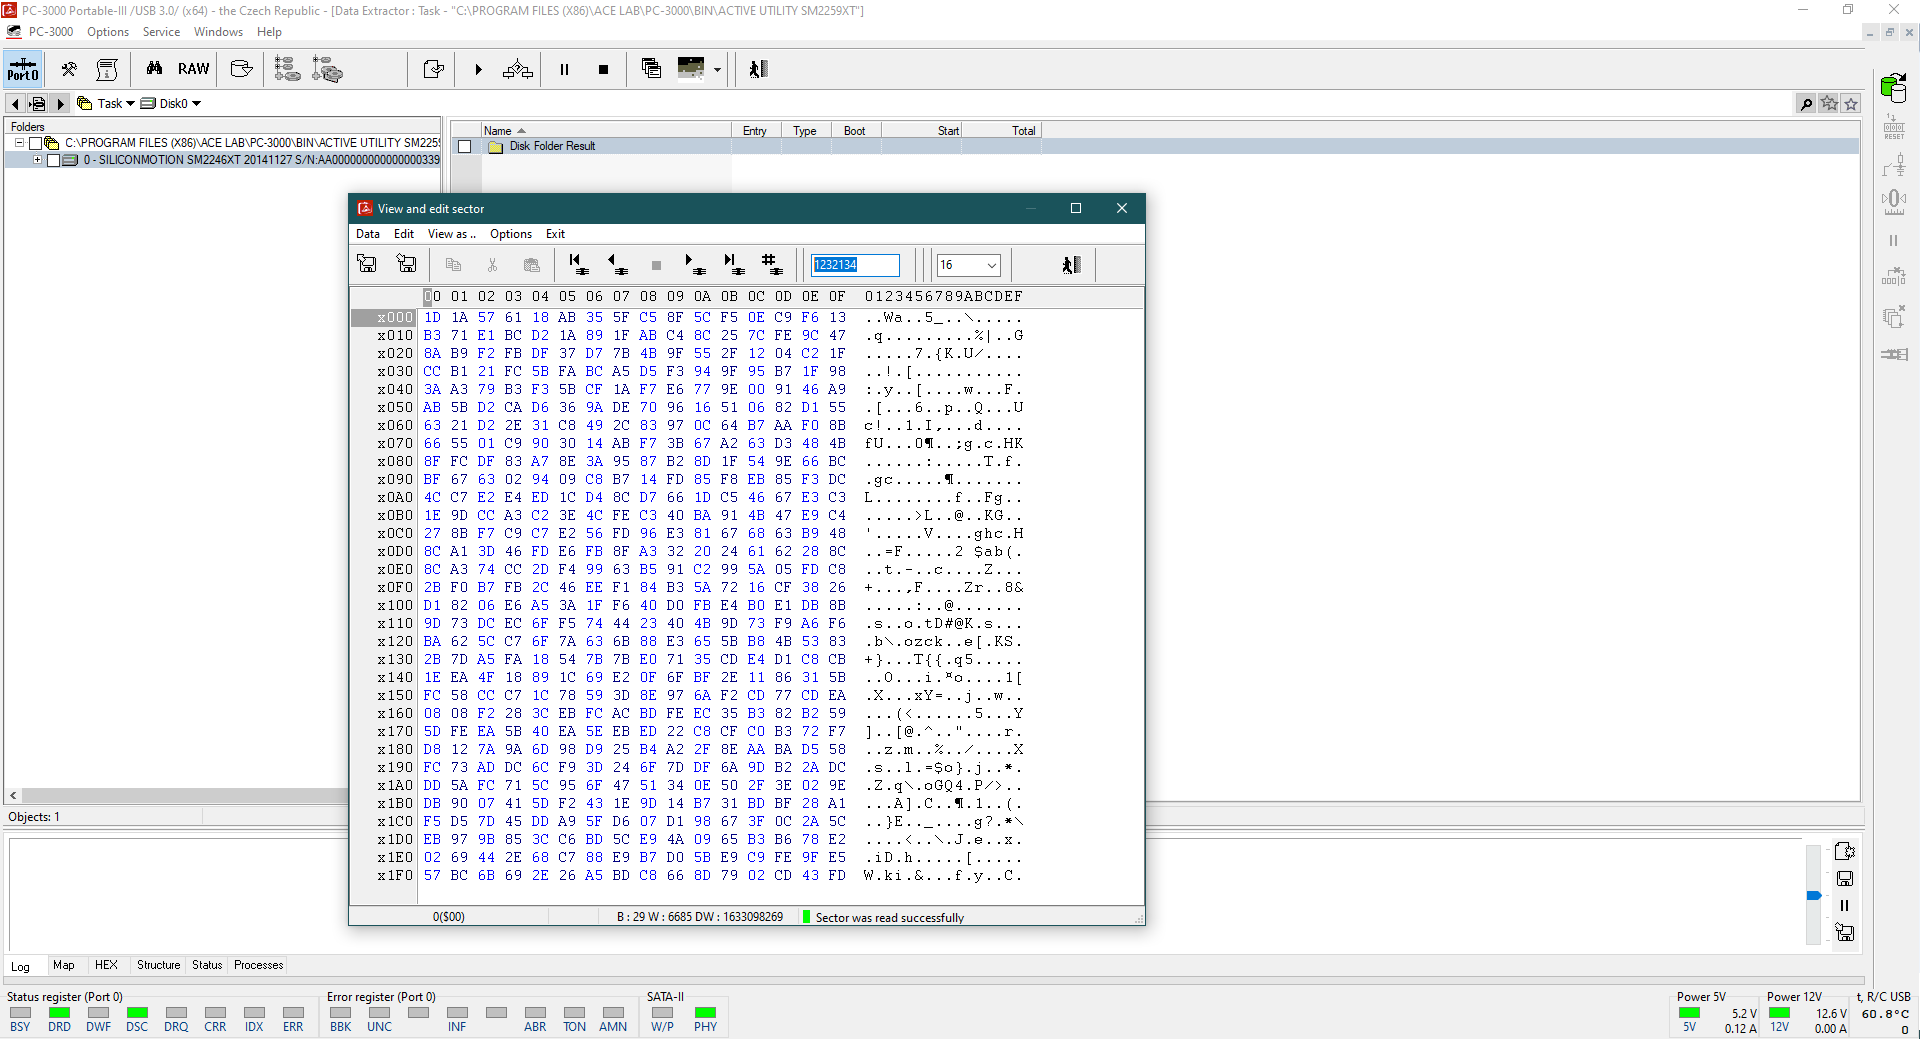The image size is (1920, 1040).
Task: Click the go-to-sector hash icon
Action: pos(770,264)
